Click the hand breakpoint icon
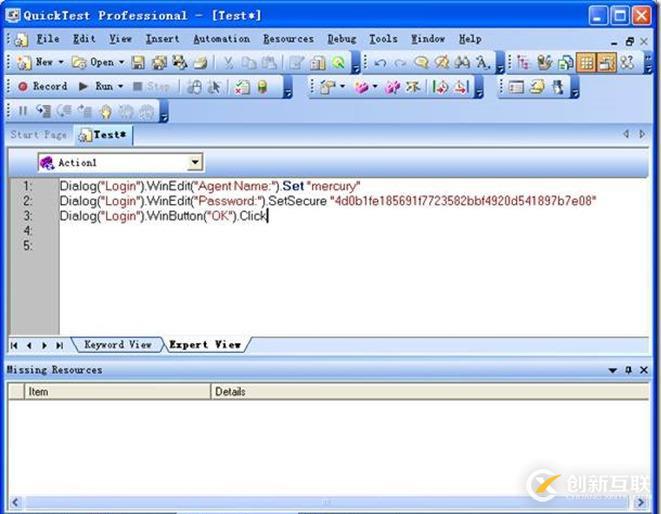The width and height of the screenshot is (661, 514). (x=105, y=111)
